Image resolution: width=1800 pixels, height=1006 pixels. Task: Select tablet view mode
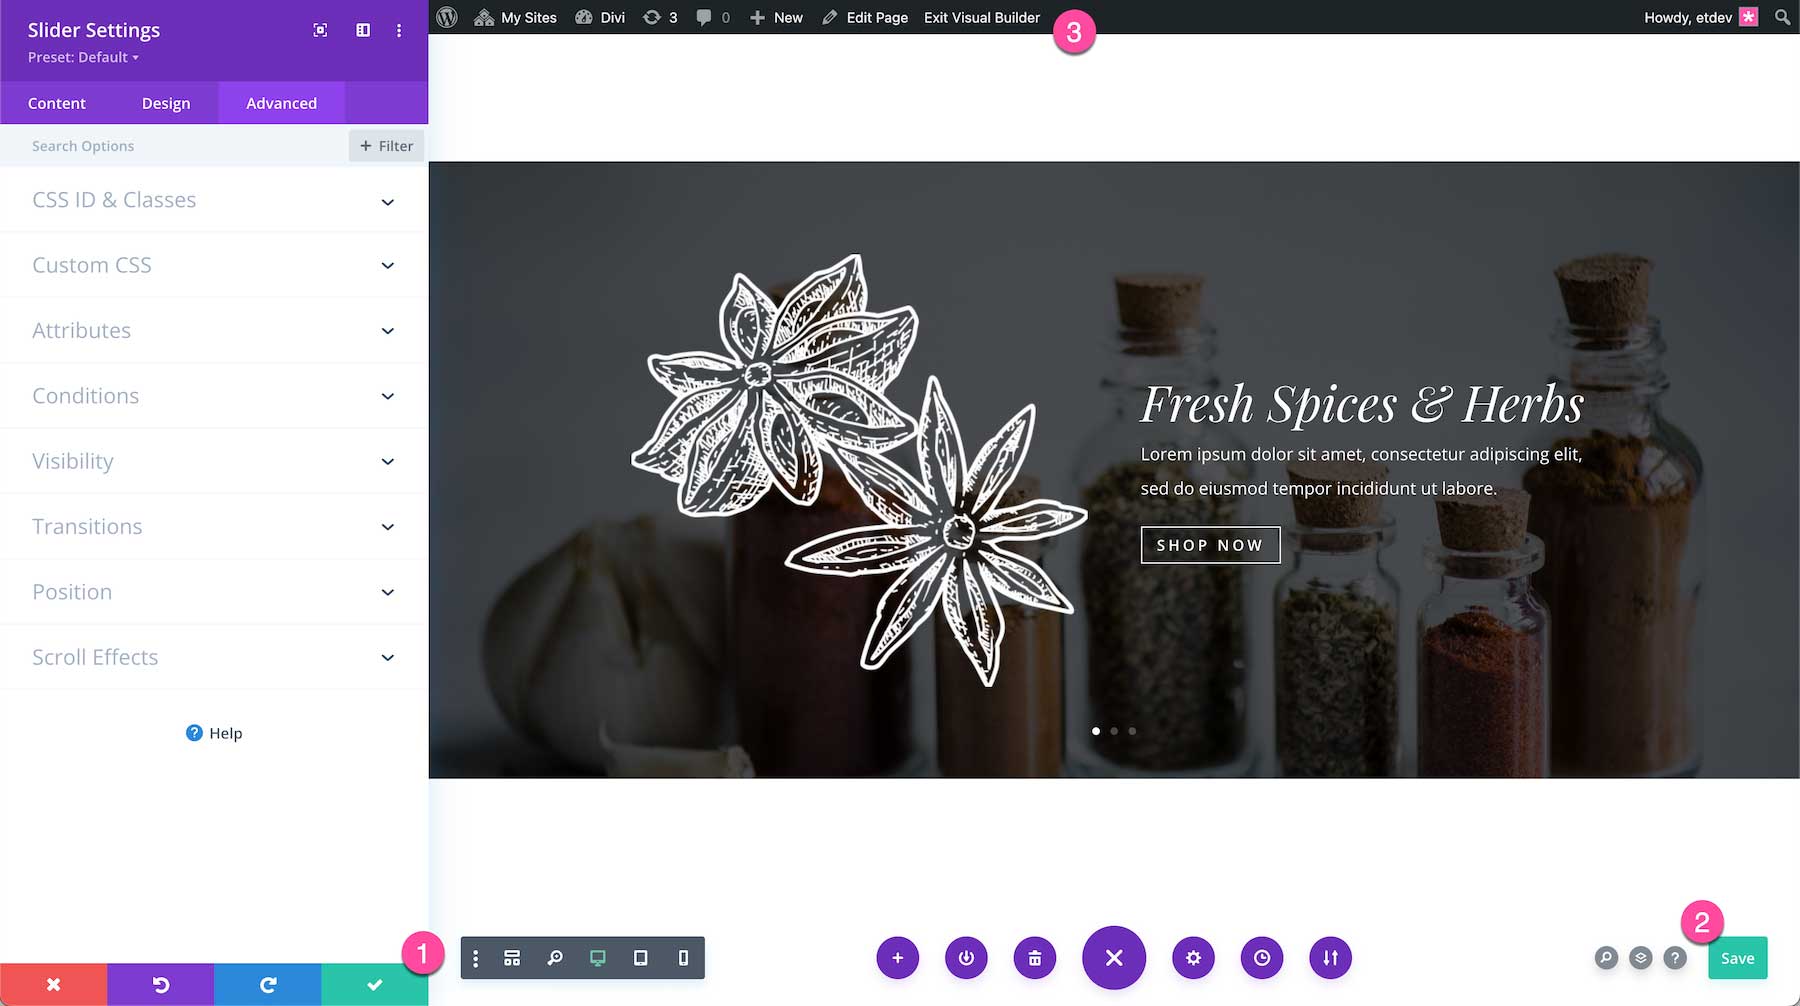(x=641, y=958)
